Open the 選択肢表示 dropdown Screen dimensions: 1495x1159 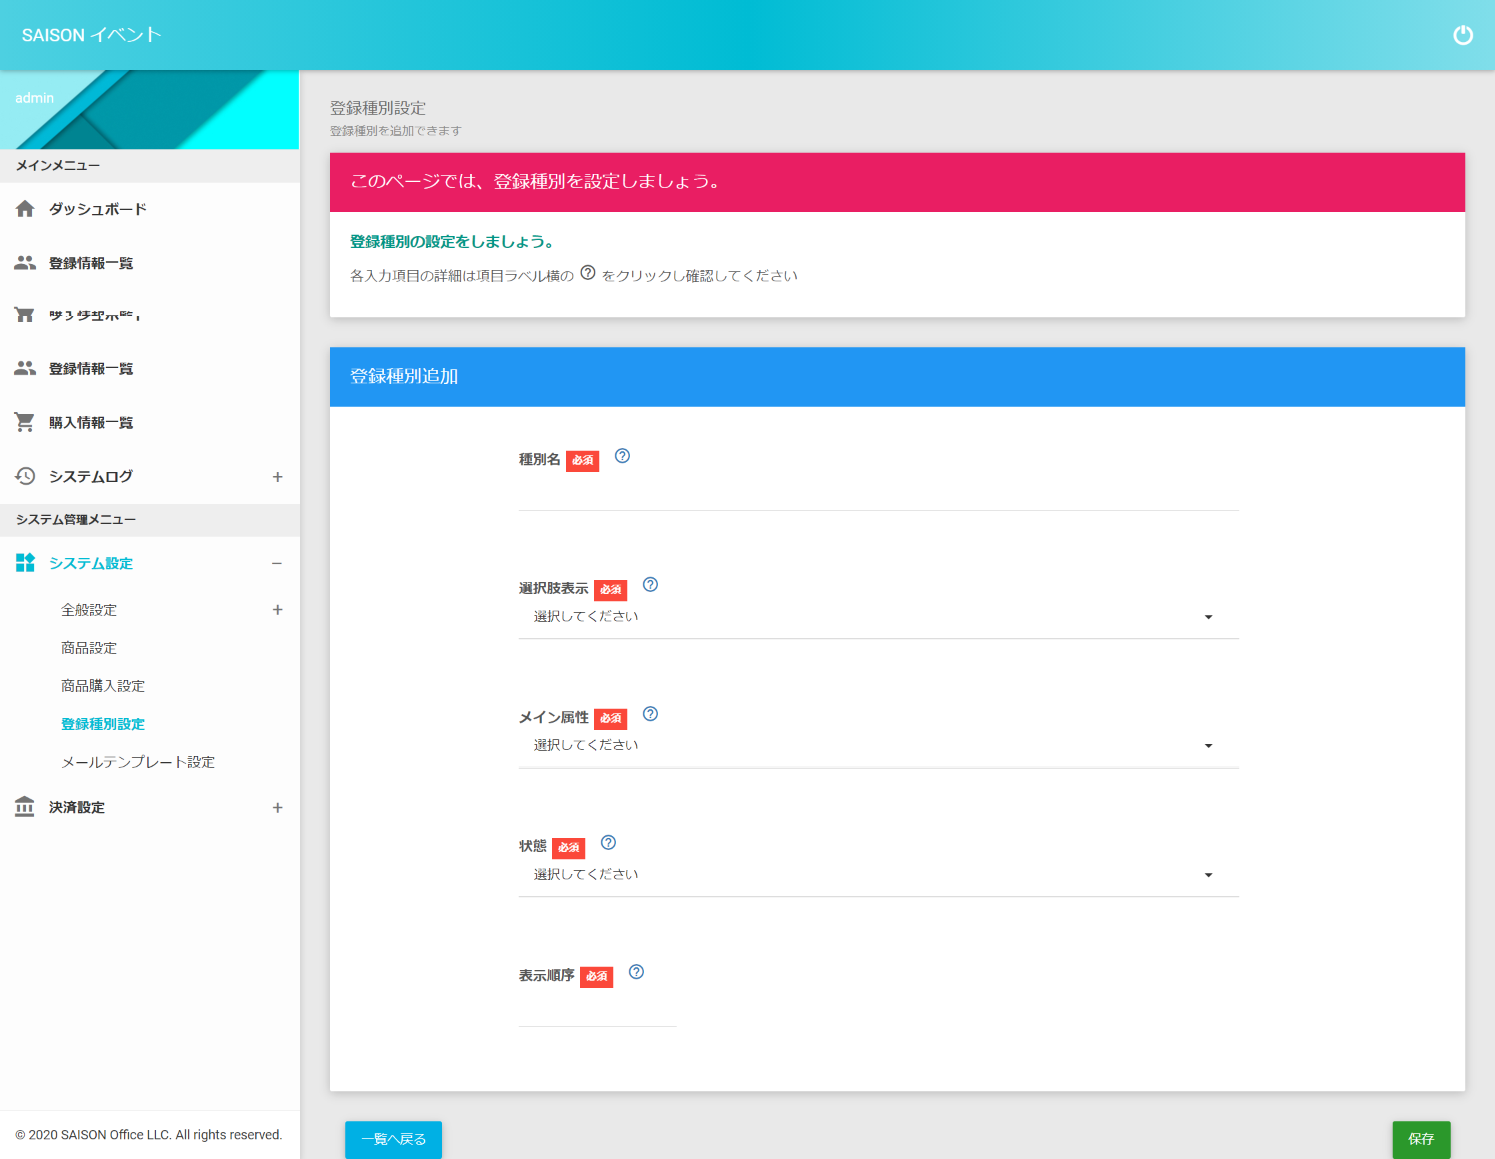pyautogui.click(x=877, y=617)
